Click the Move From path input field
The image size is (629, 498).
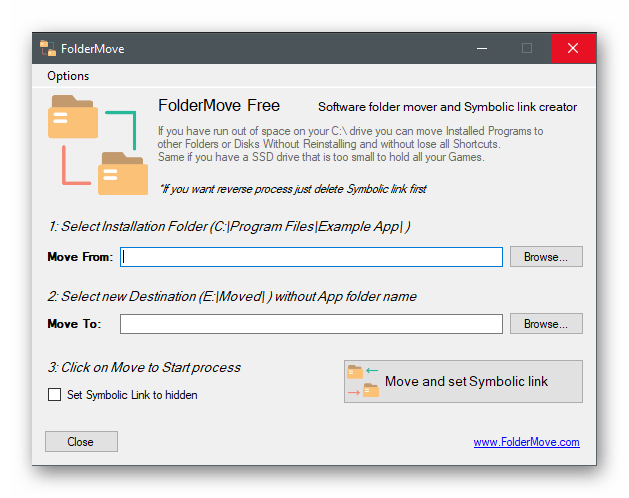pos(311,257)
